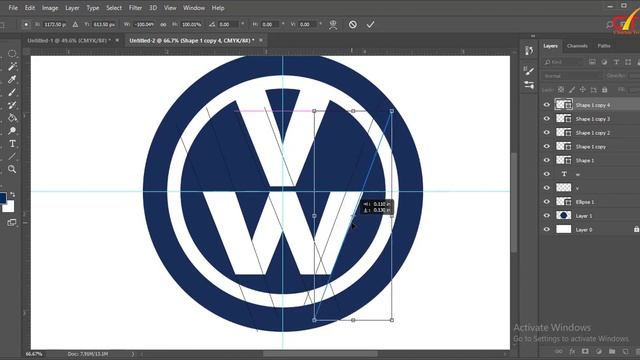Open the Brush Presets panel icon
The width and height of the screenshot is (640, 360).
[x=529, y=85]
